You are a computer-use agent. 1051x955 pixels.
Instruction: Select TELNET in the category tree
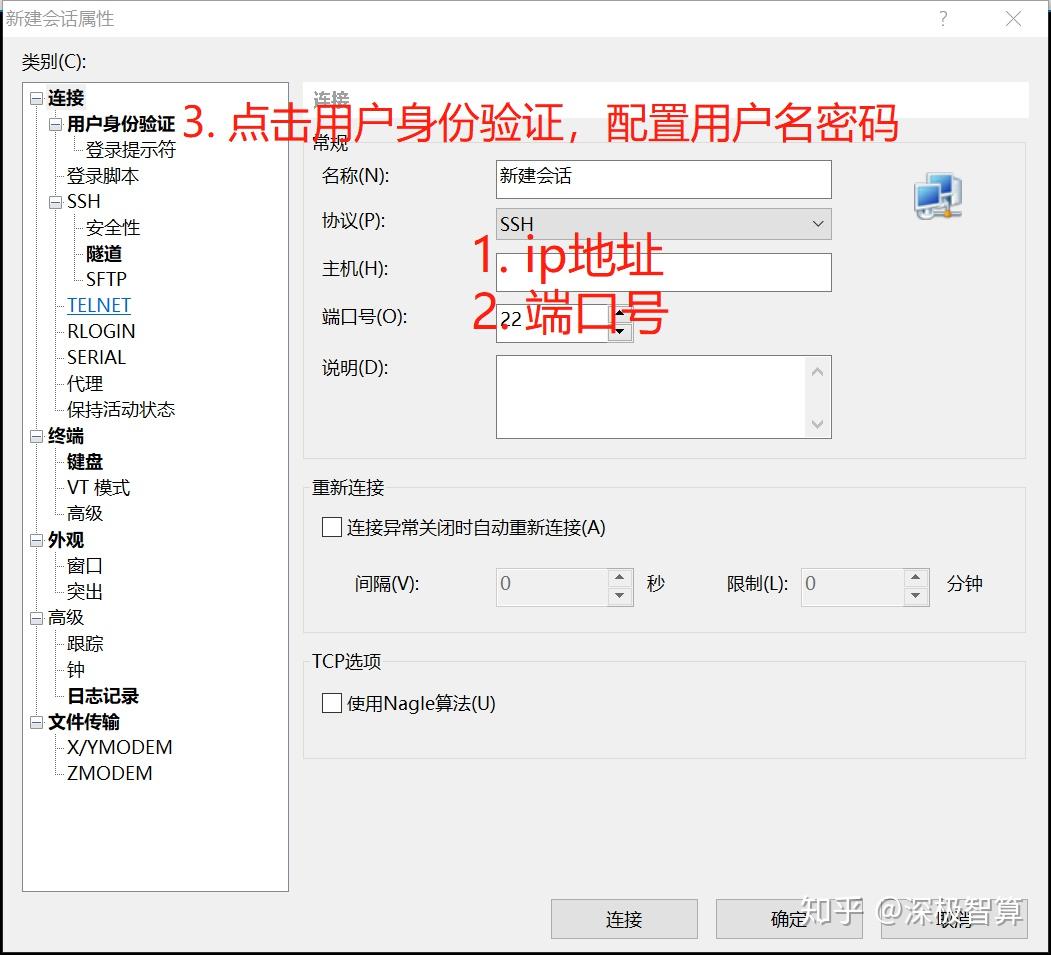[98, 305]
